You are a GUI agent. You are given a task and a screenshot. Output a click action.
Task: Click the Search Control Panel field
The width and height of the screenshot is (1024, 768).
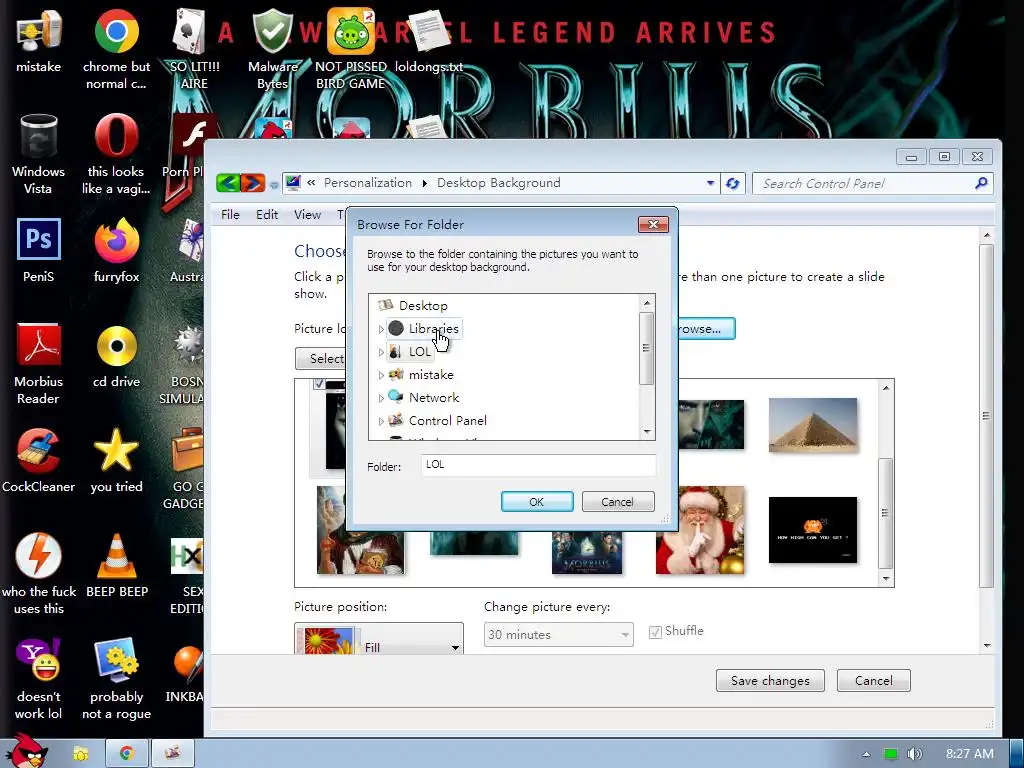point(863,184)
